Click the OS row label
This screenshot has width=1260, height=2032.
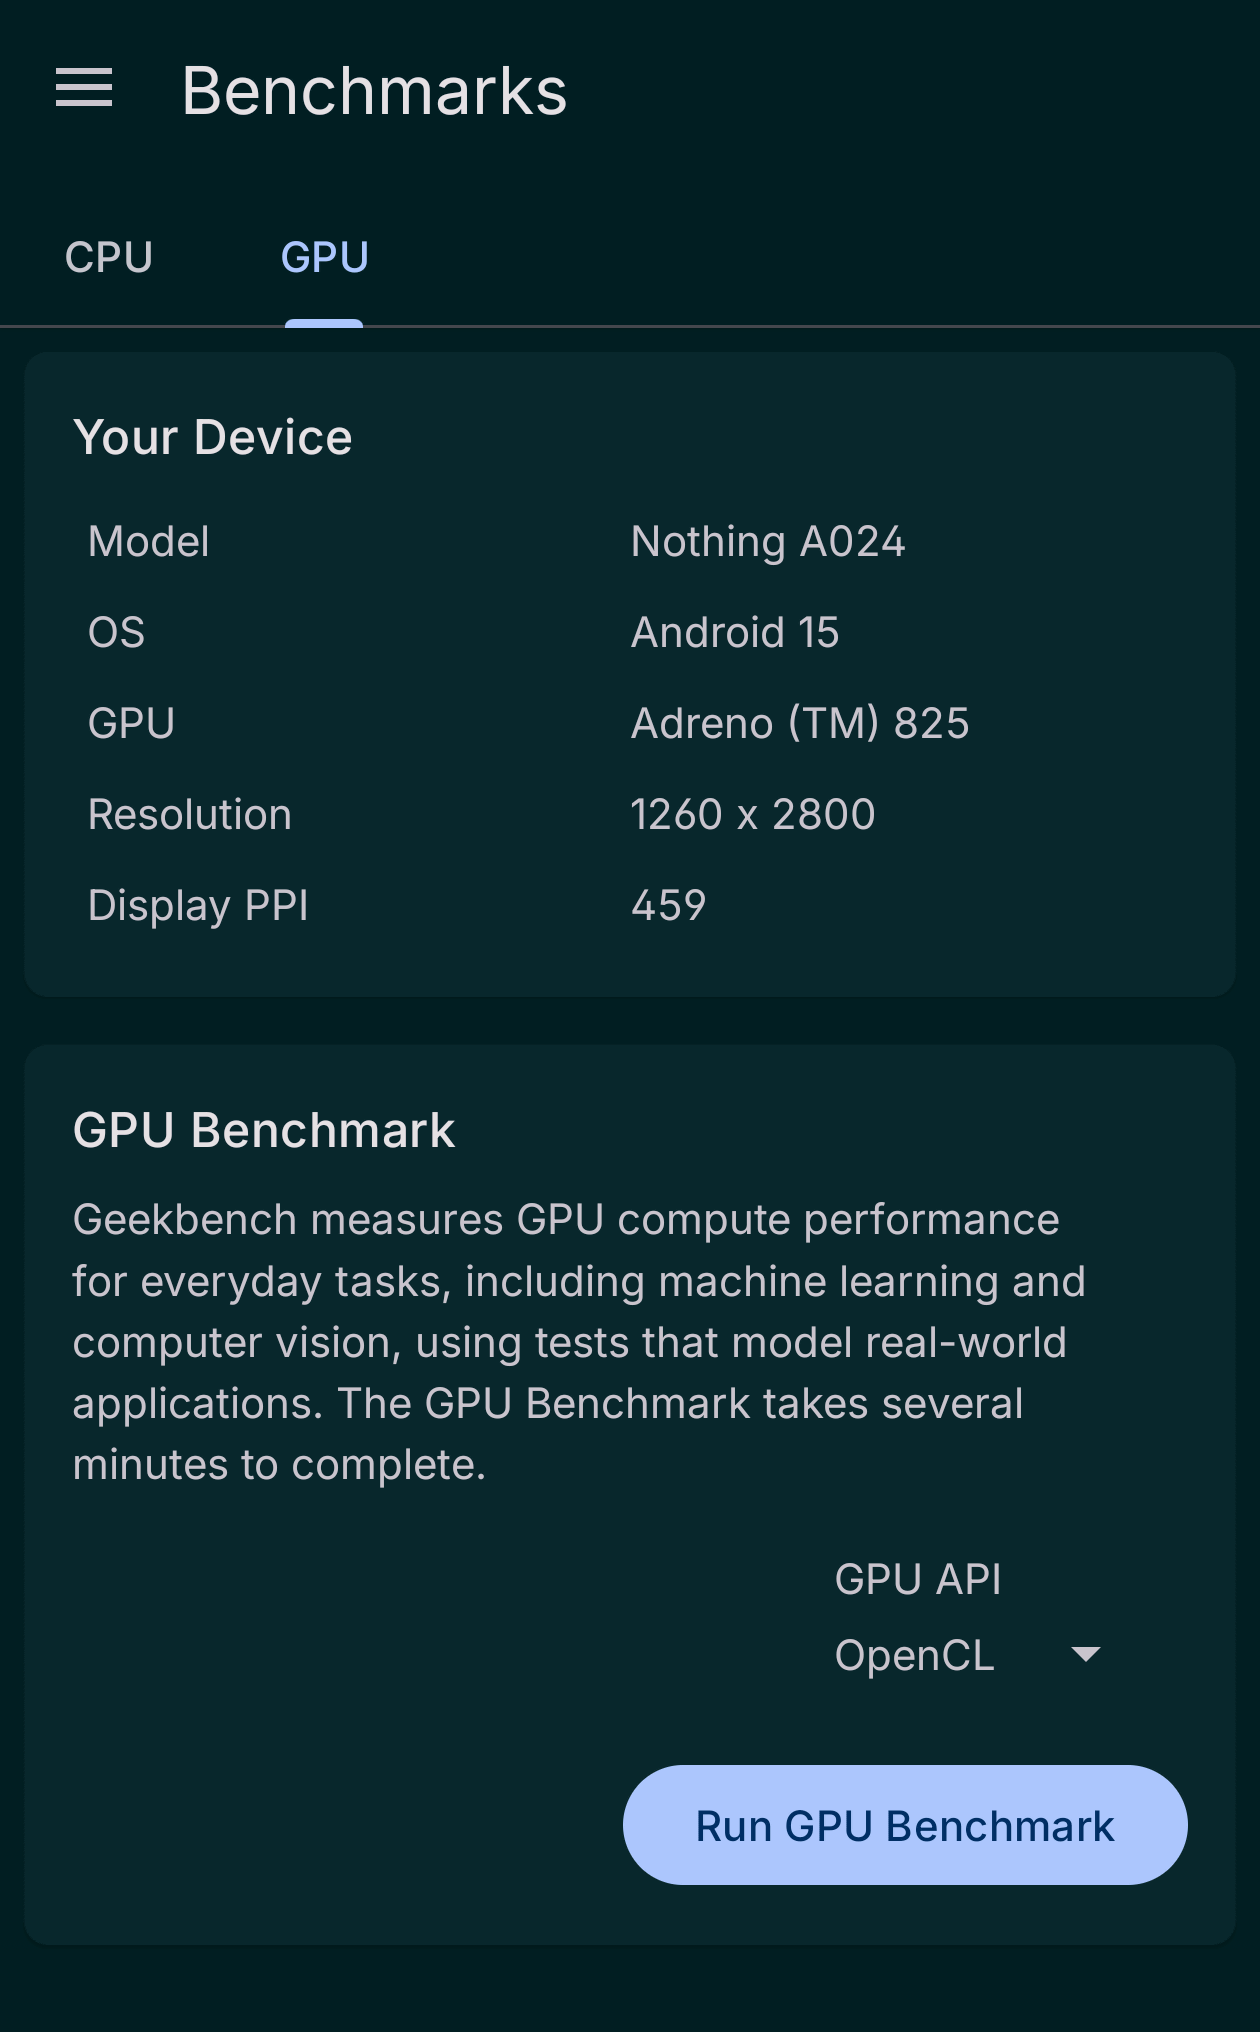[x=116, y=633]
